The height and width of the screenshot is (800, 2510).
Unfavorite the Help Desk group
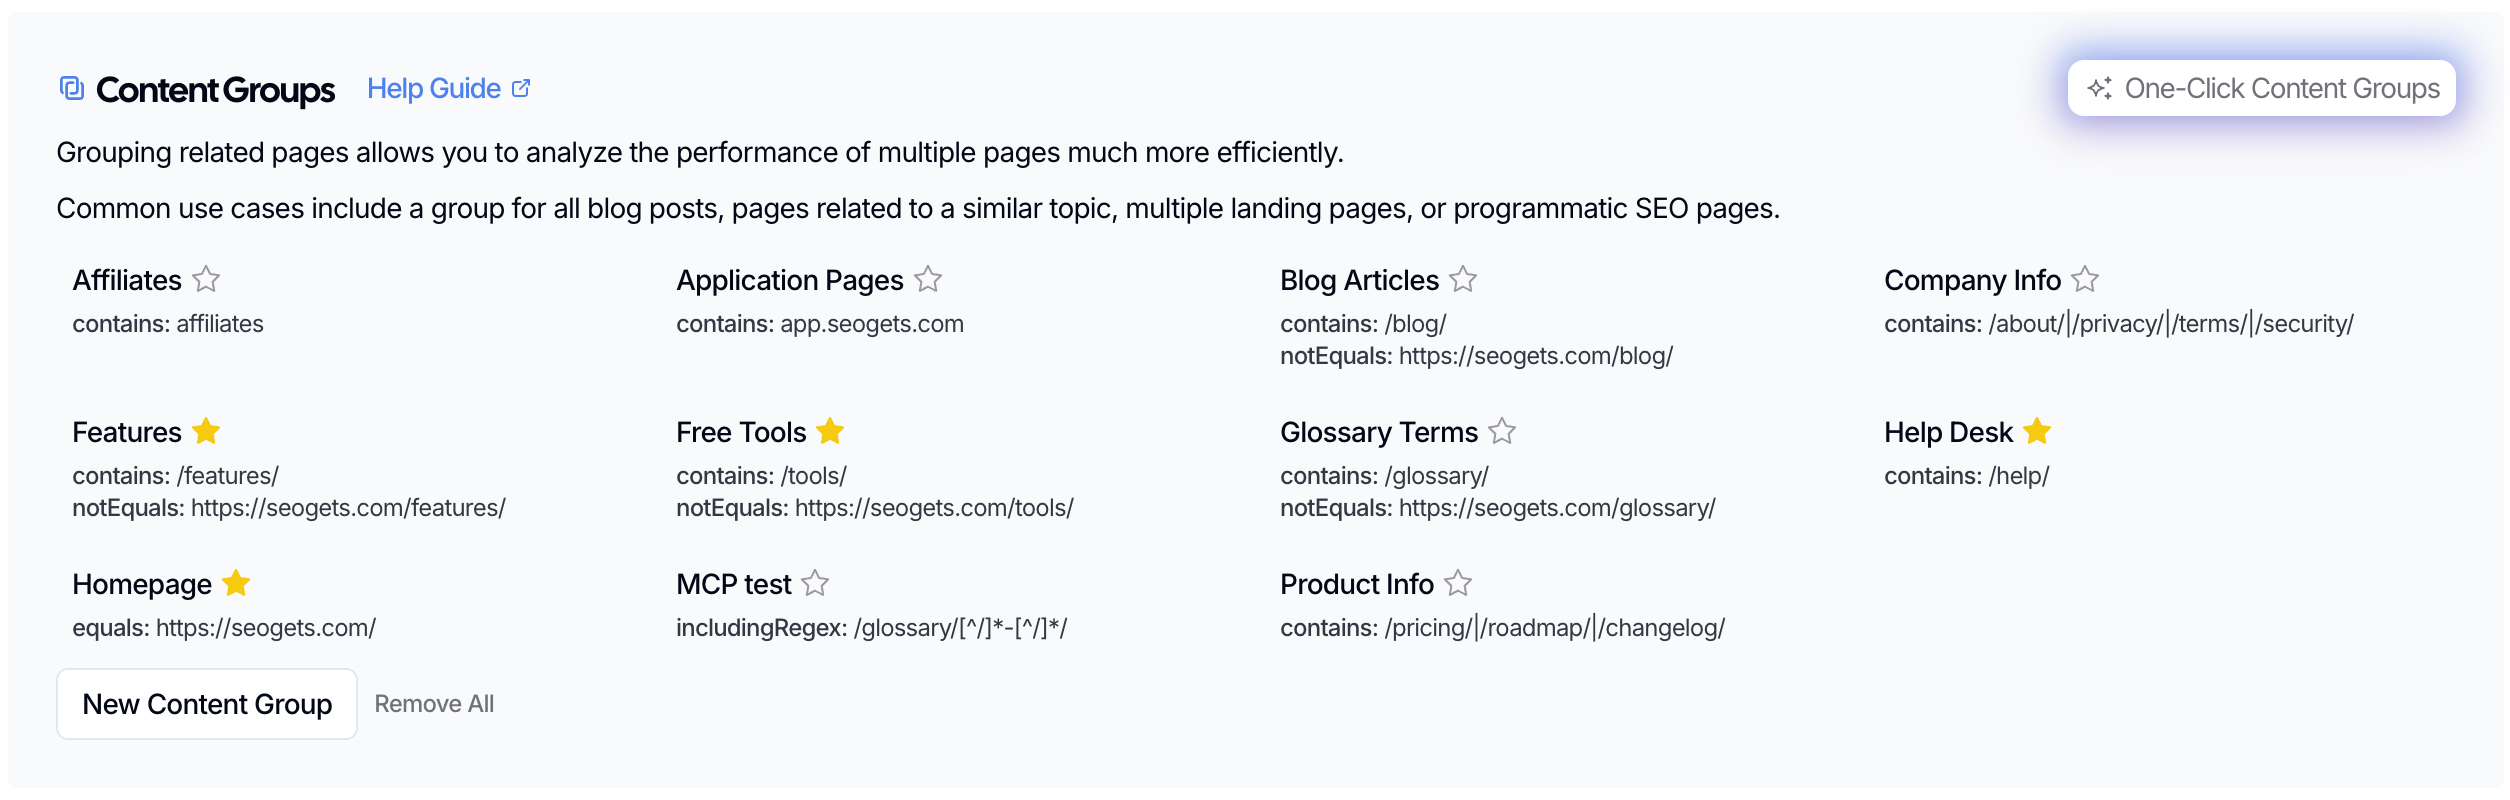click(x=2037, y=431)
